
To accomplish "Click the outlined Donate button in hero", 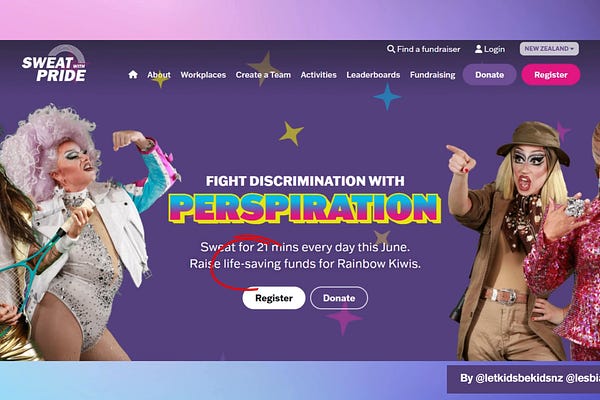I will (339, 298).
